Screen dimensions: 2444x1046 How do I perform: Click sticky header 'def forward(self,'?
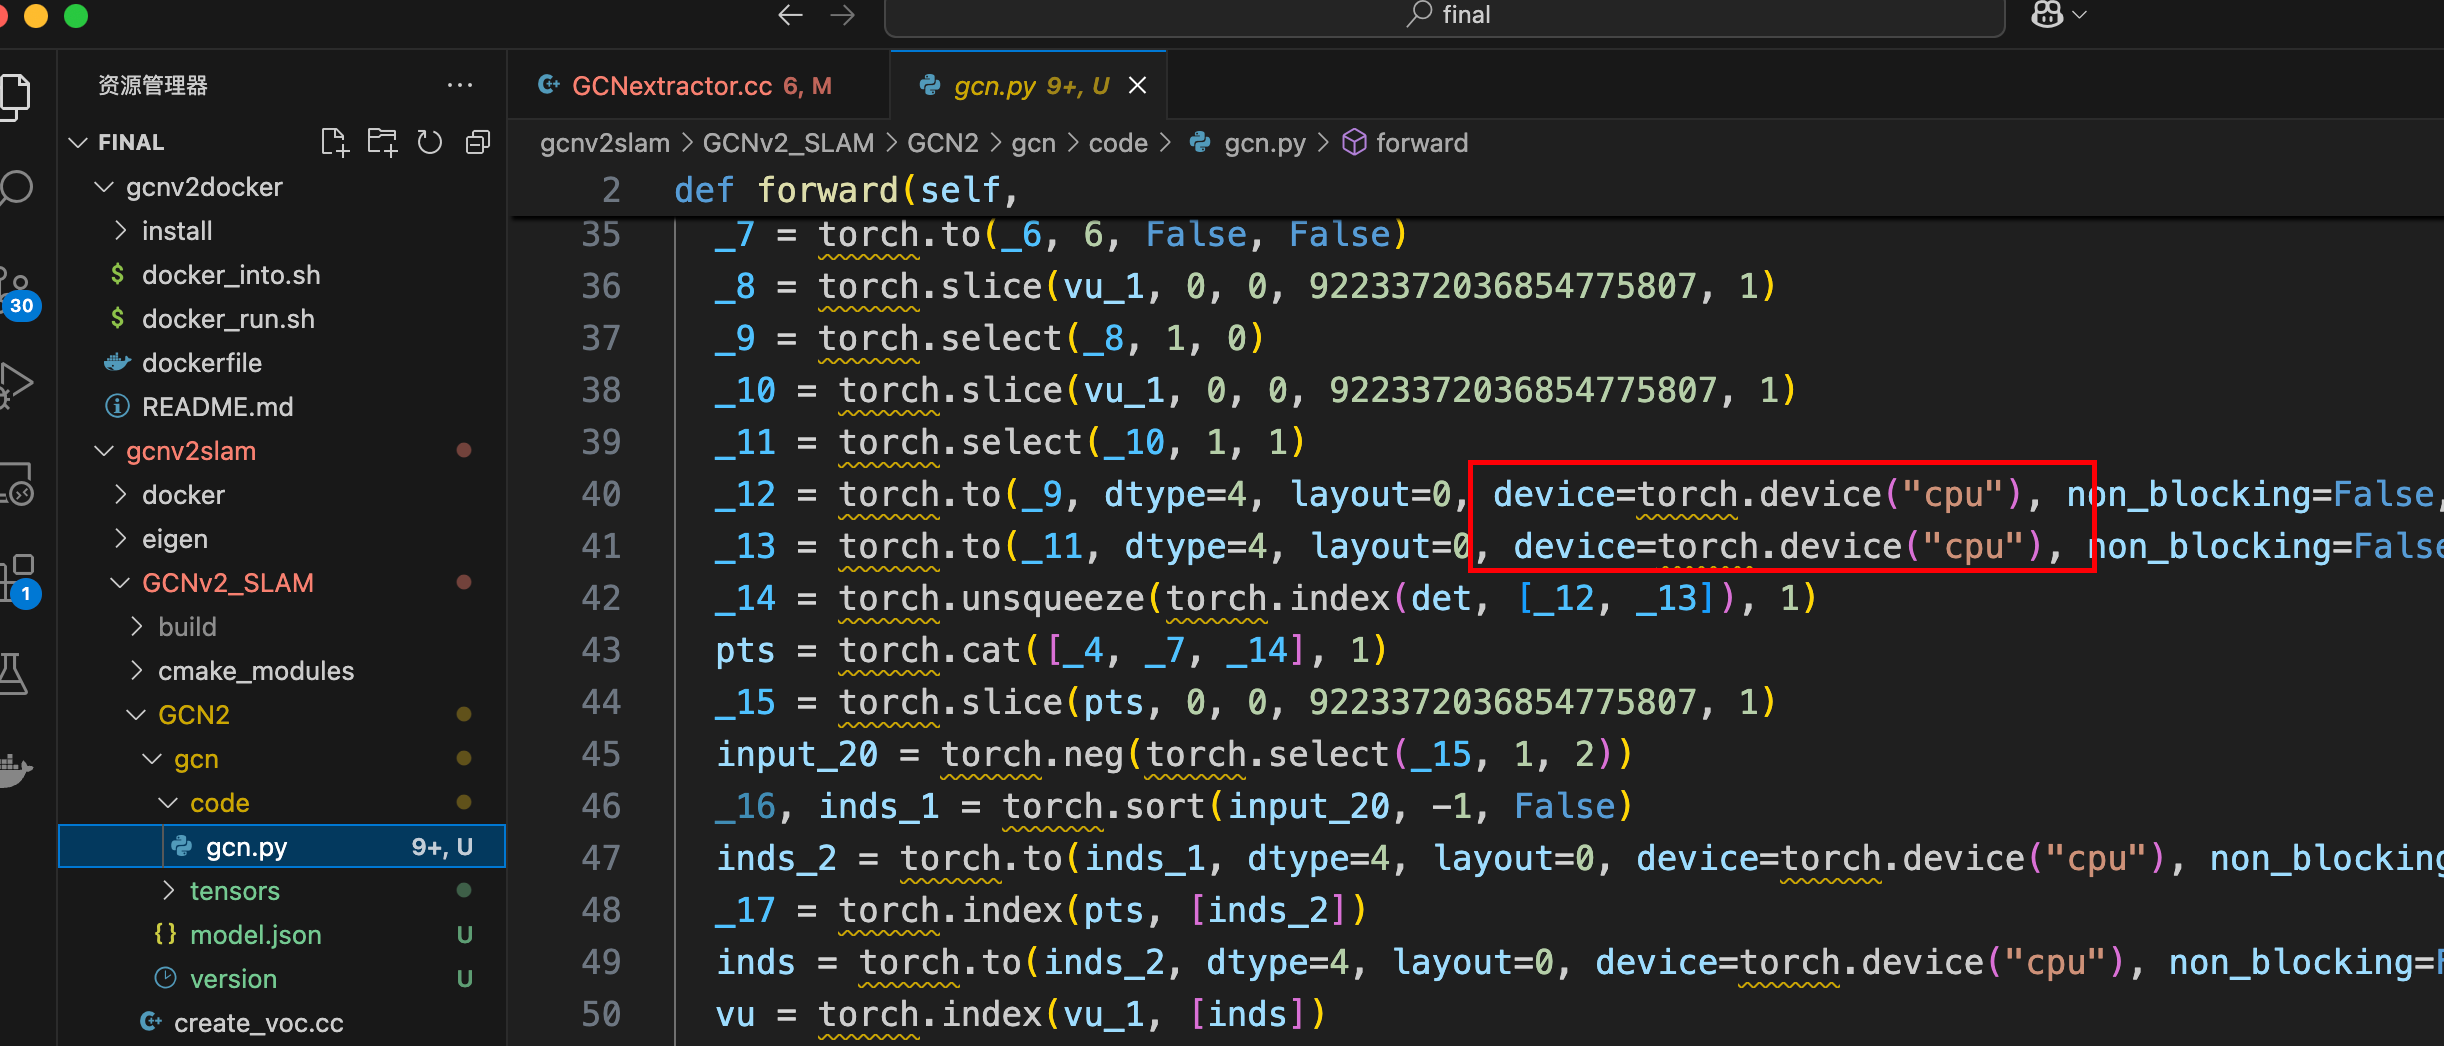[846, 190]
